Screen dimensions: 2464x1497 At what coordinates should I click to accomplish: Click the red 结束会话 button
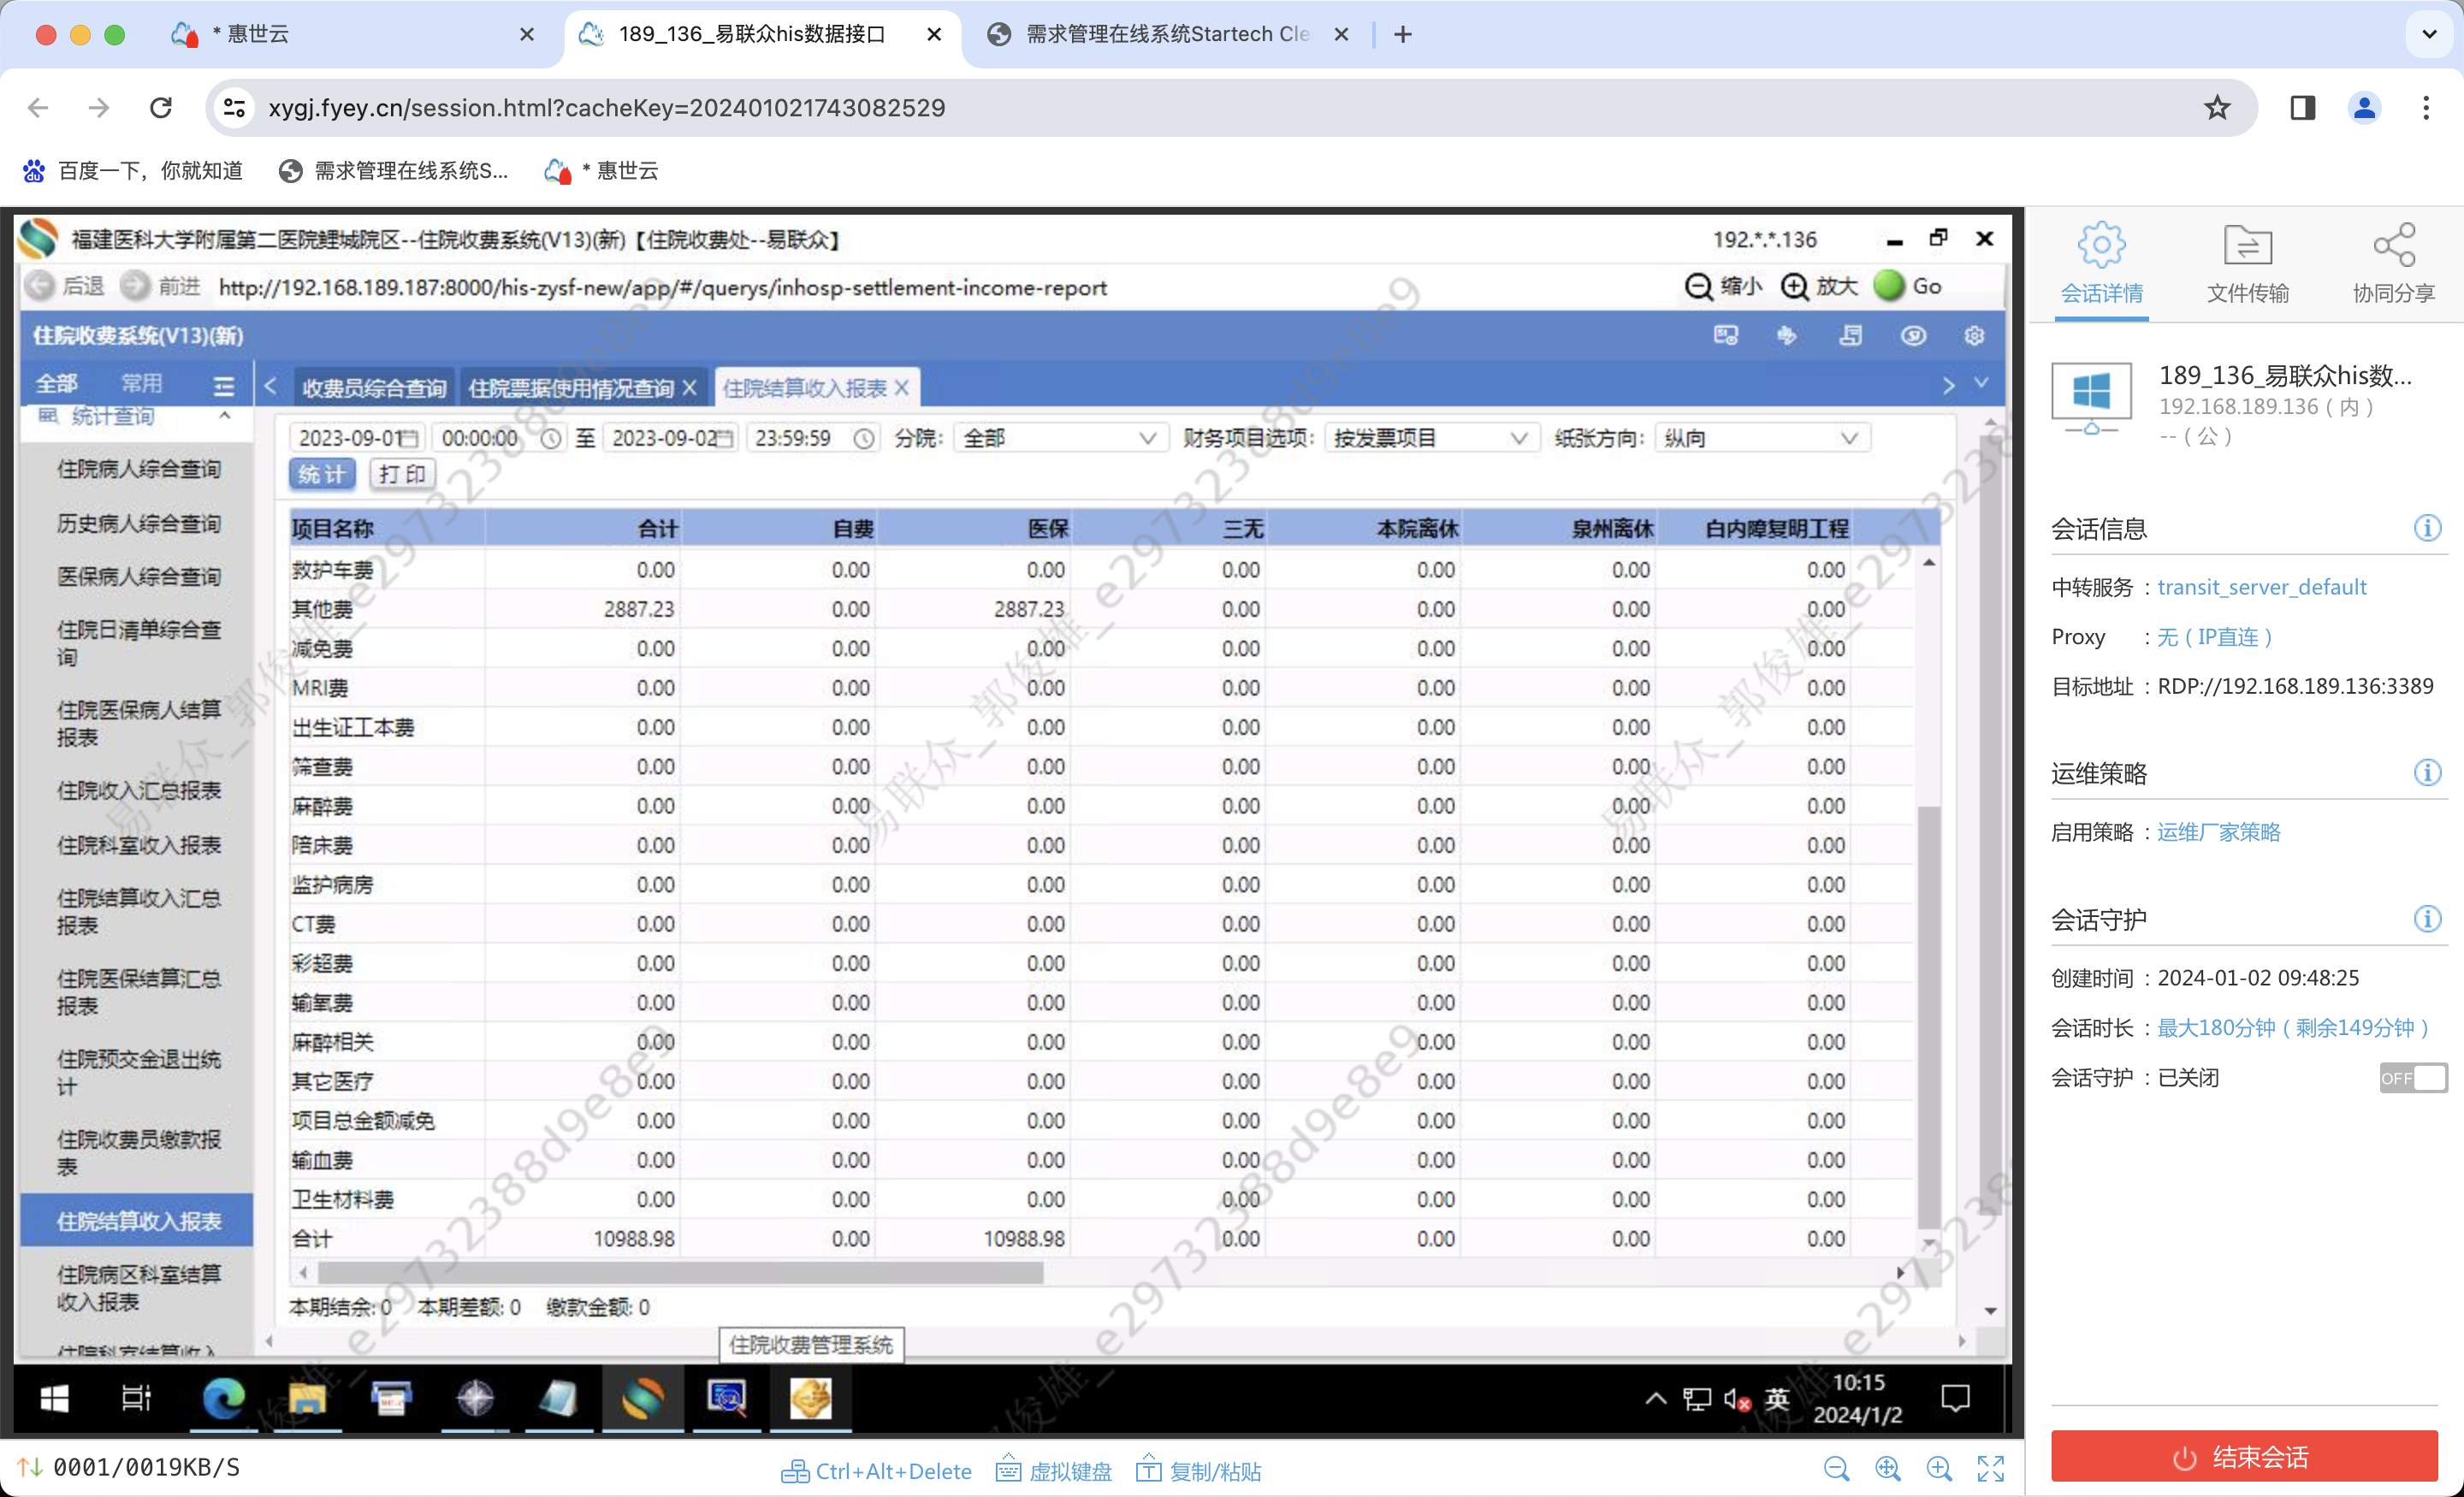2243,1457
